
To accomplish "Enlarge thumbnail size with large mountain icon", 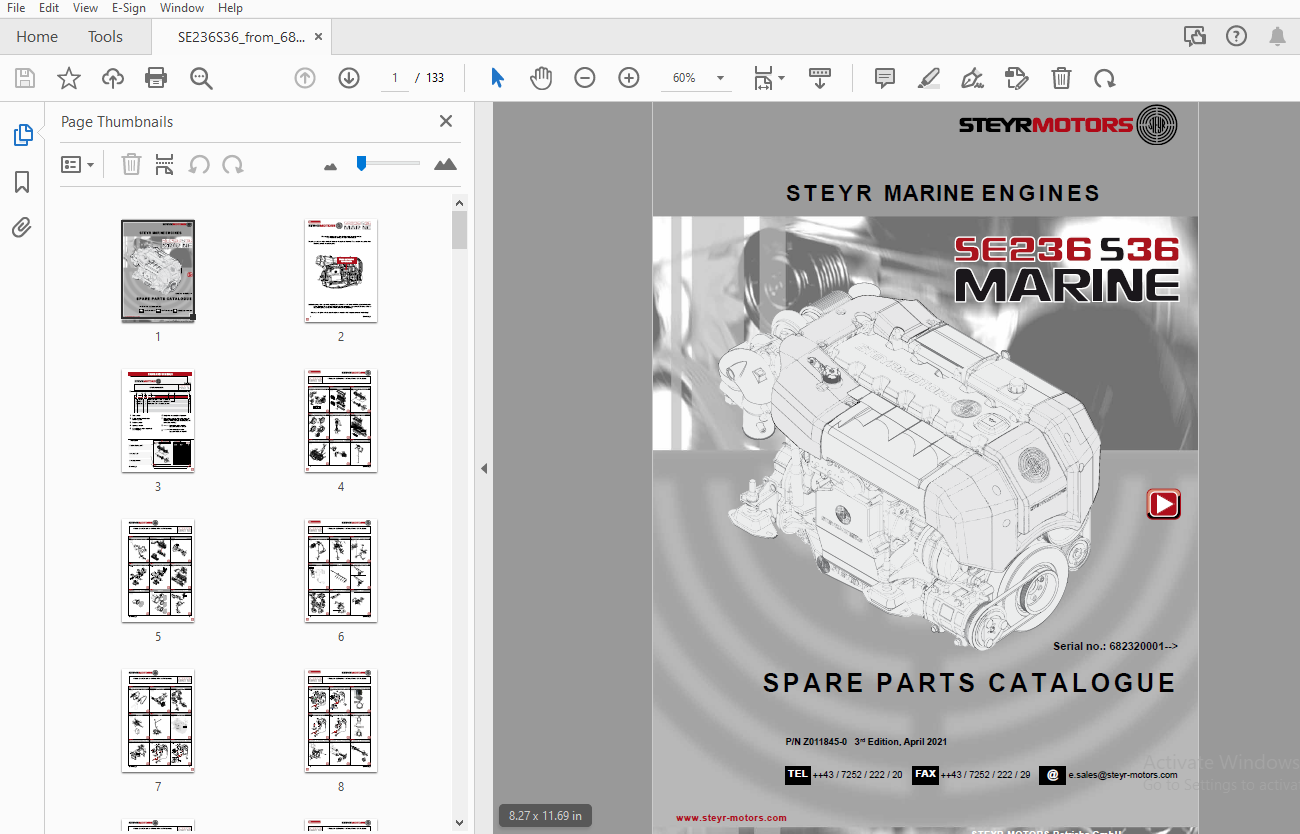I will tap(445, 164).
